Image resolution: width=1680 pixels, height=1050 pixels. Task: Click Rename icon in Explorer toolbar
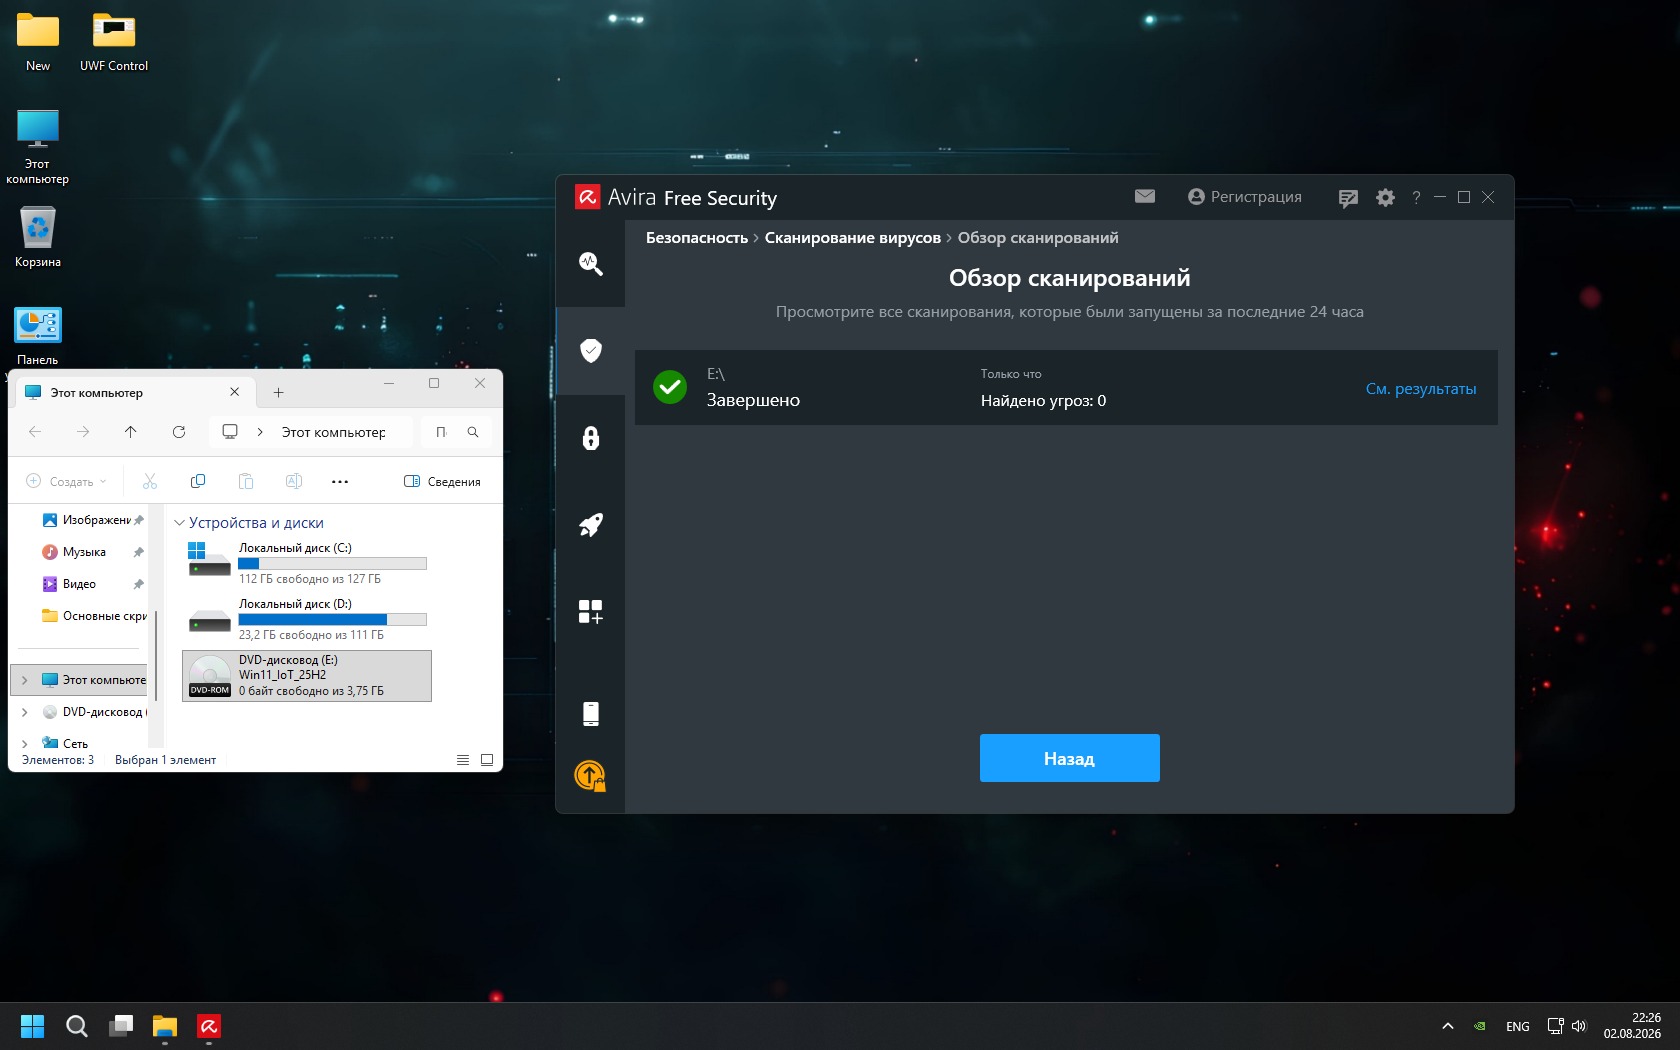(x=294, y=481)
